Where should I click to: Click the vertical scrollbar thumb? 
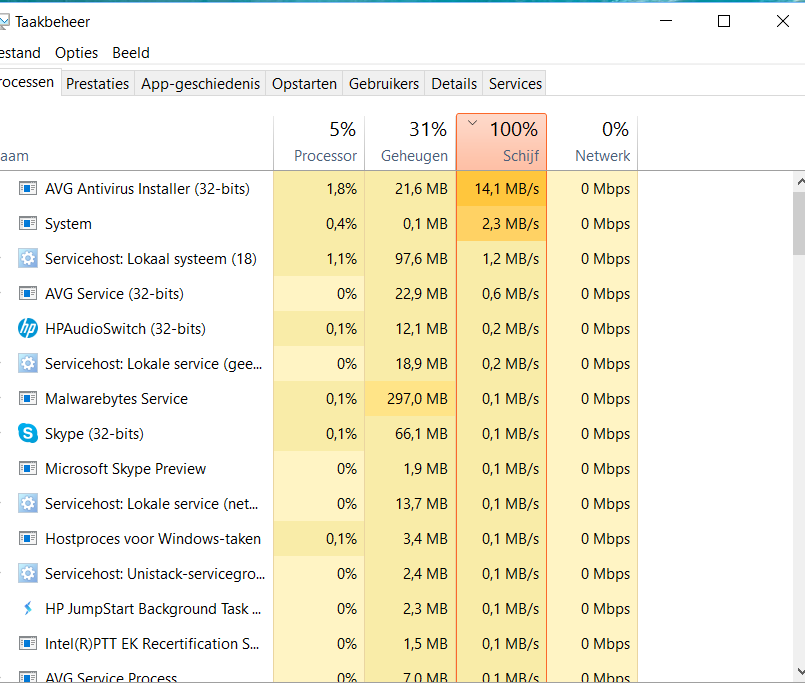(799, 223)
